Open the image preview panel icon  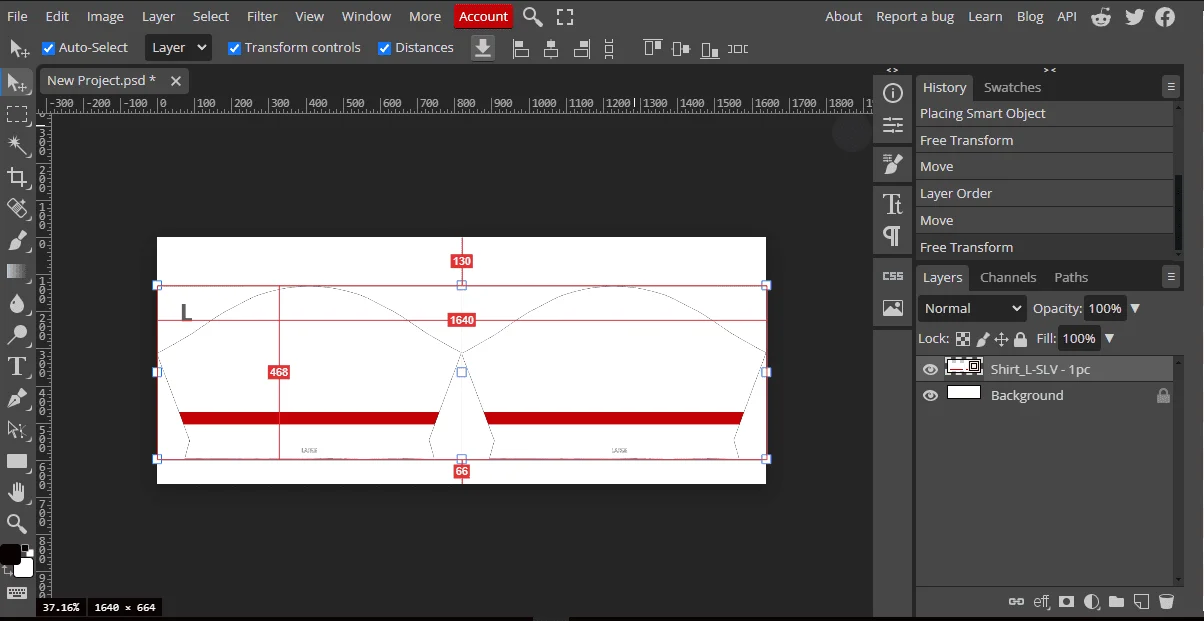click(x=893, y=308)
